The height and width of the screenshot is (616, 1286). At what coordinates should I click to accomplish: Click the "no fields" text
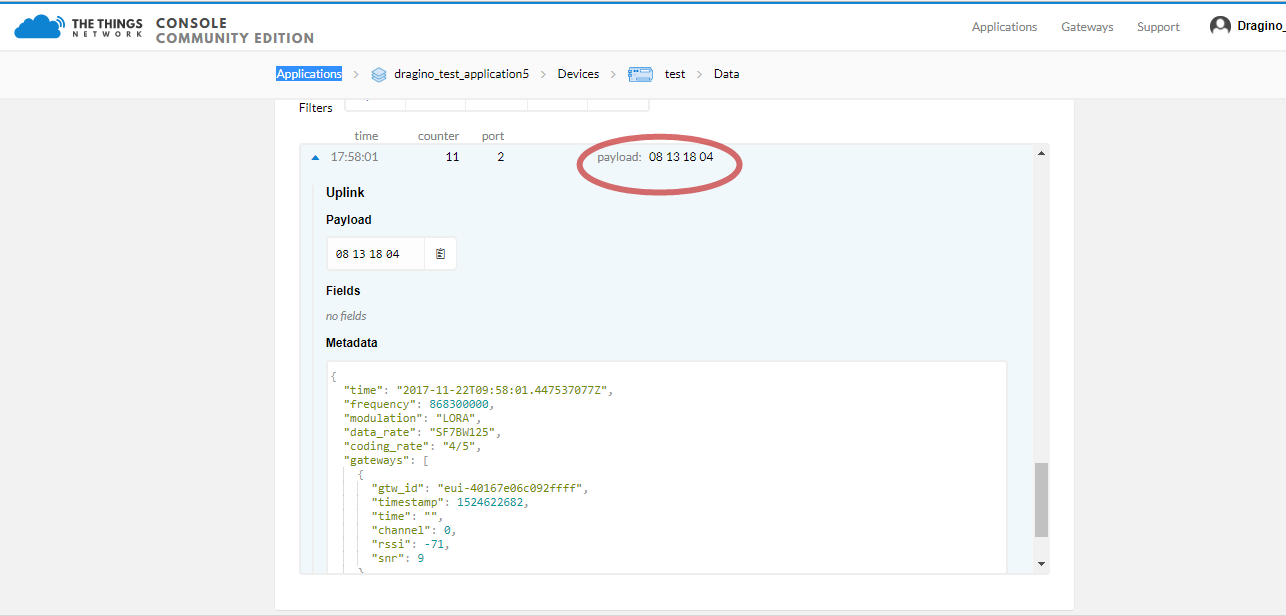pos(346,316)
